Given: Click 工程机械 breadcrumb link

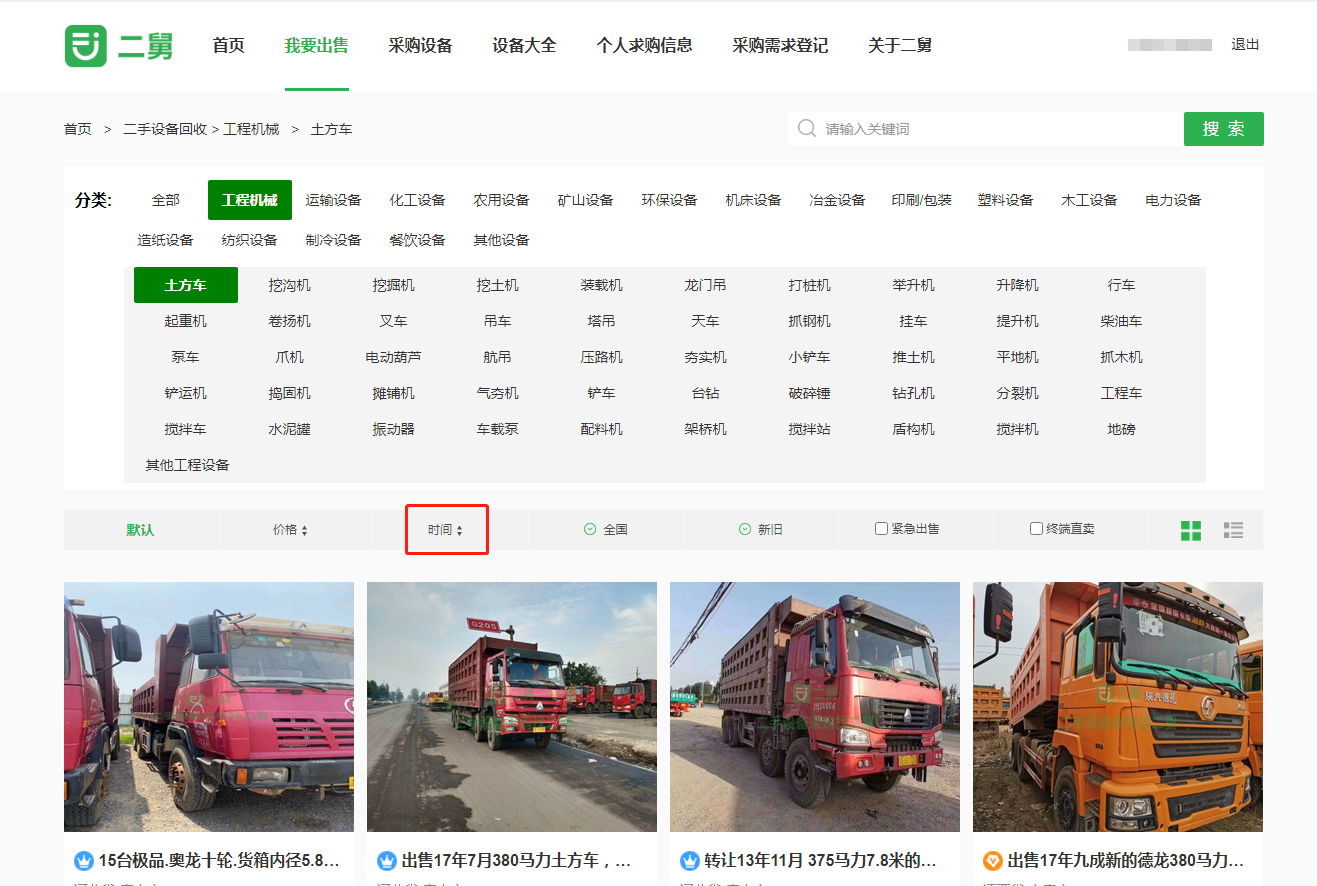Looking at the screenshot, I should click(252, 129).
